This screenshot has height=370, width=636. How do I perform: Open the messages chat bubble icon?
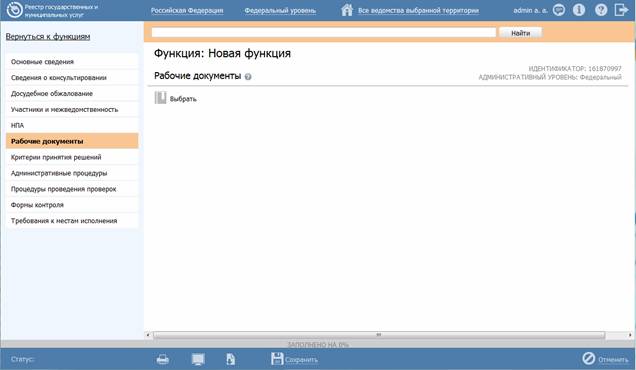coord(559,10)
